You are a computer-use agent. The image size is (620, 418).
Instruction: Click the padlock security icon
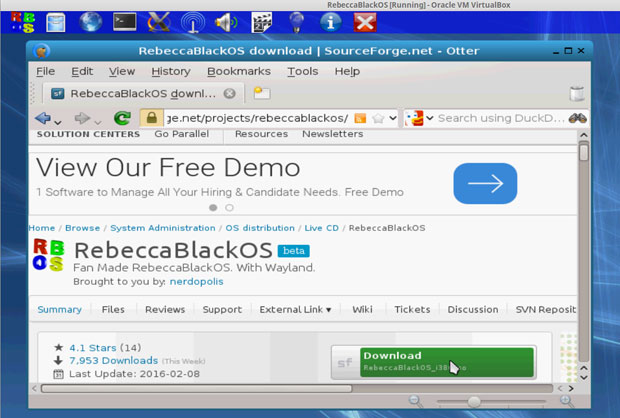[151, 118]
